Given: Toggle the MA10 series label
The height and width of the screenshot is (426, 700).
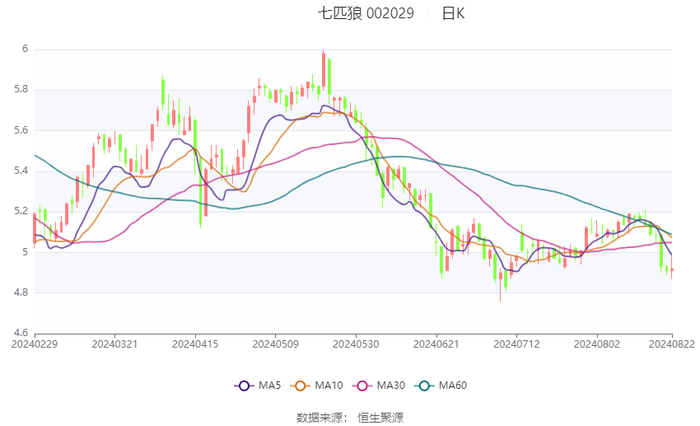Looking at the screenshot, I should pyautogui.click(x=329, y=386).
